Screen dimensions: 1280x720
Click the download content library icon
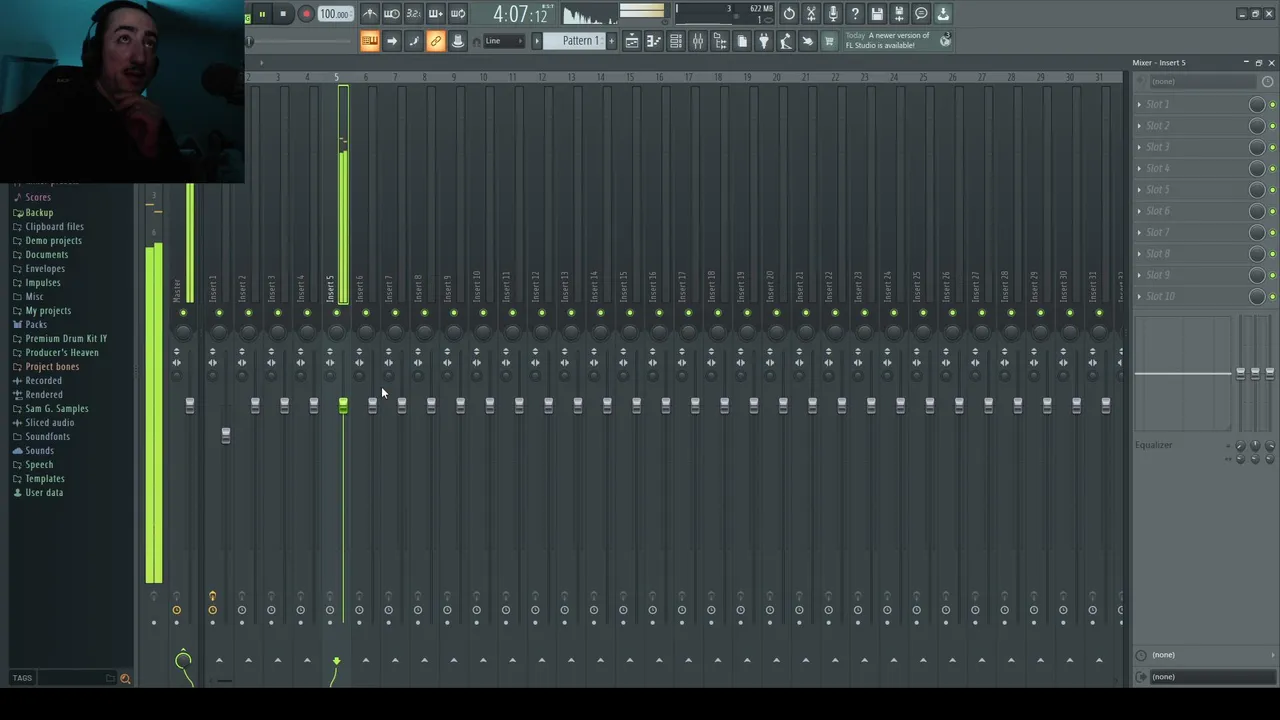[x=943, y=14]
